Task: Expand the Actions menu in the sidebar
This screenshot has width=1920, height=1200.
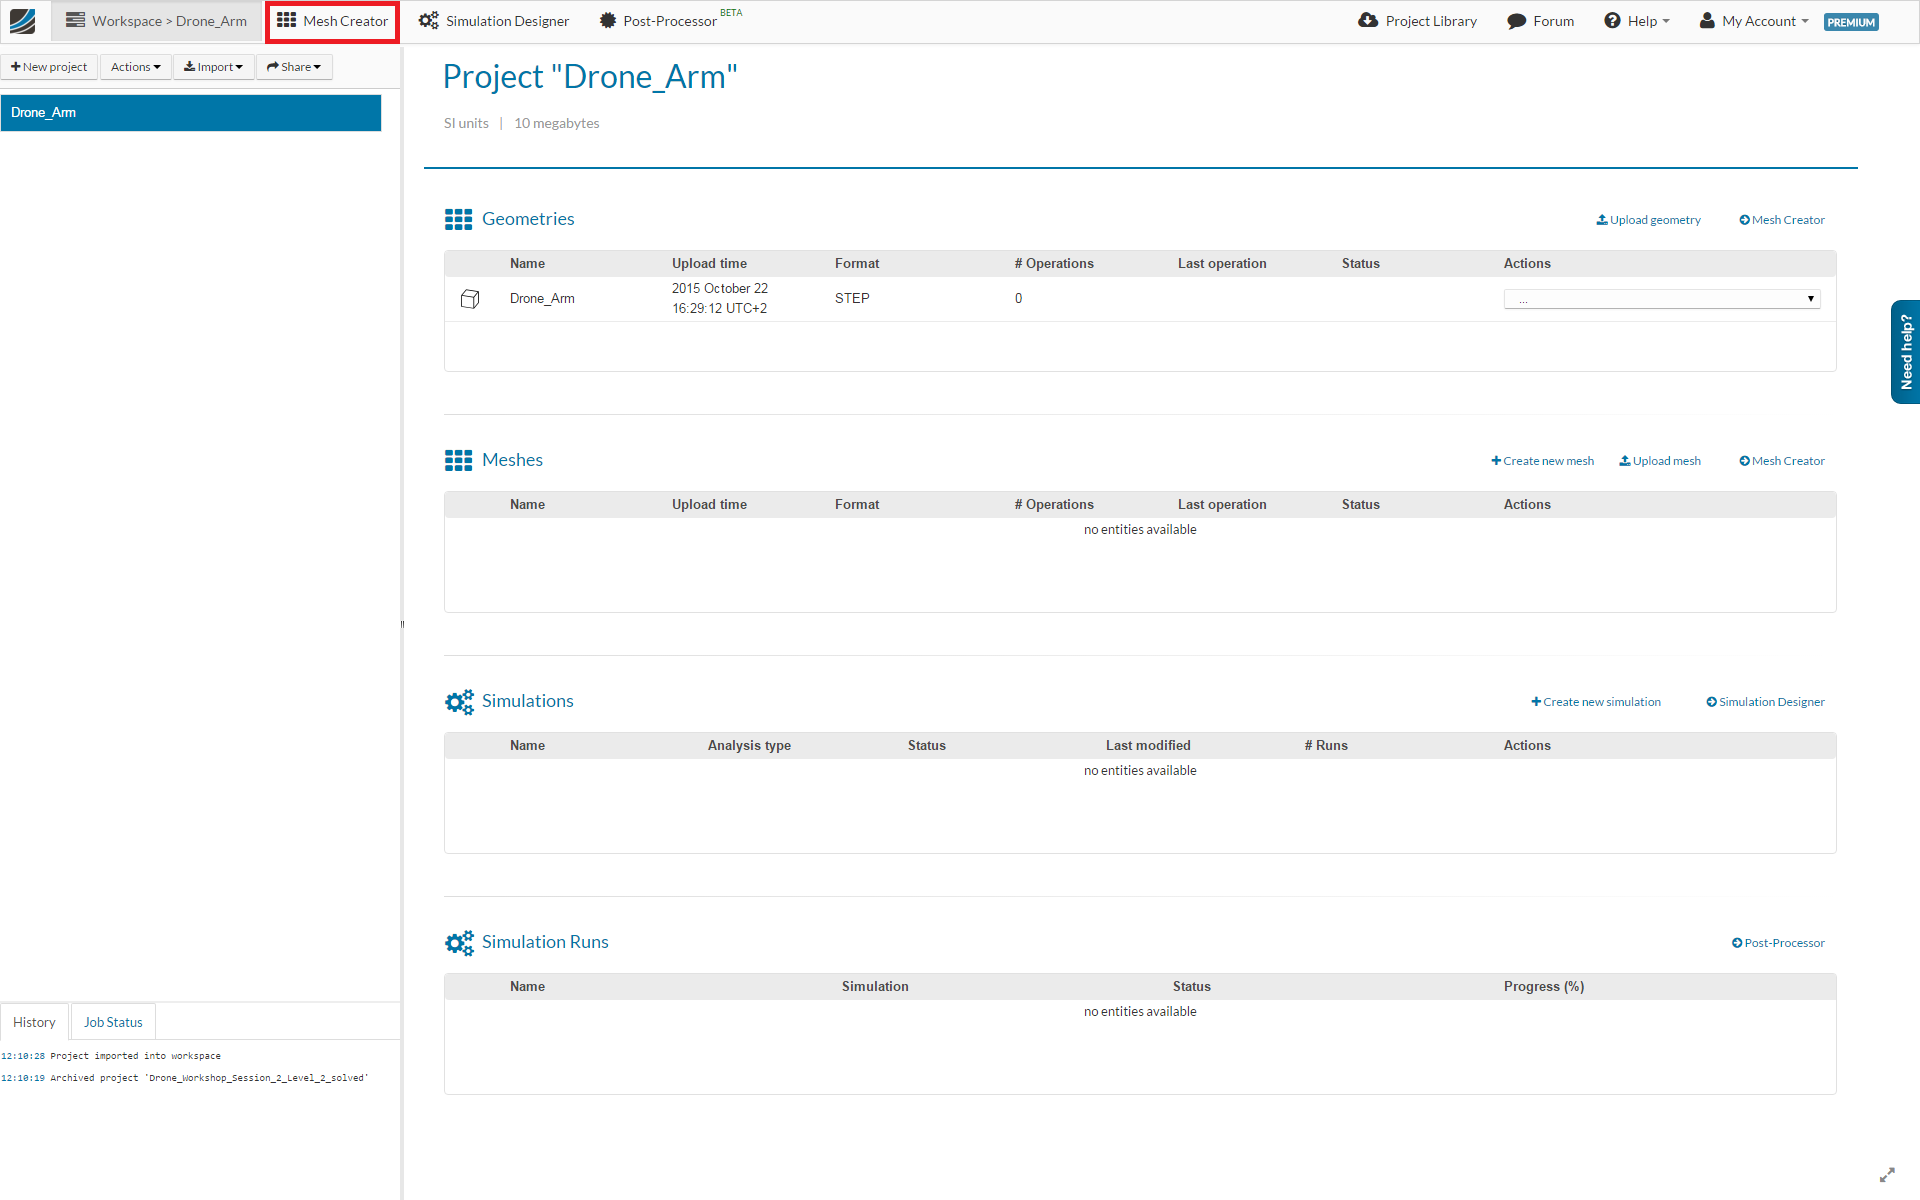Action: pos(135,67)
